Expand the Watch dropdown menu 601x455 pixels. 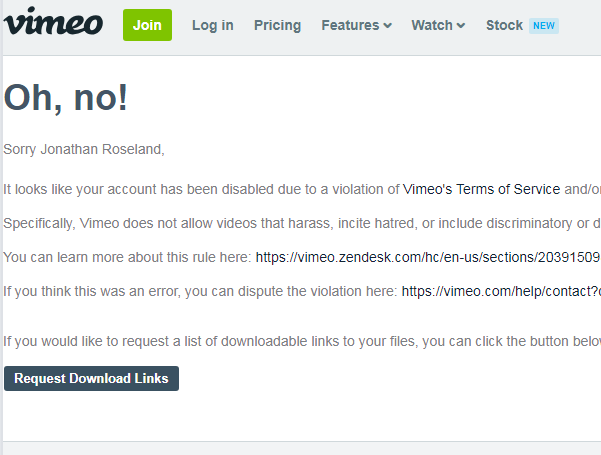pos(438,25)
